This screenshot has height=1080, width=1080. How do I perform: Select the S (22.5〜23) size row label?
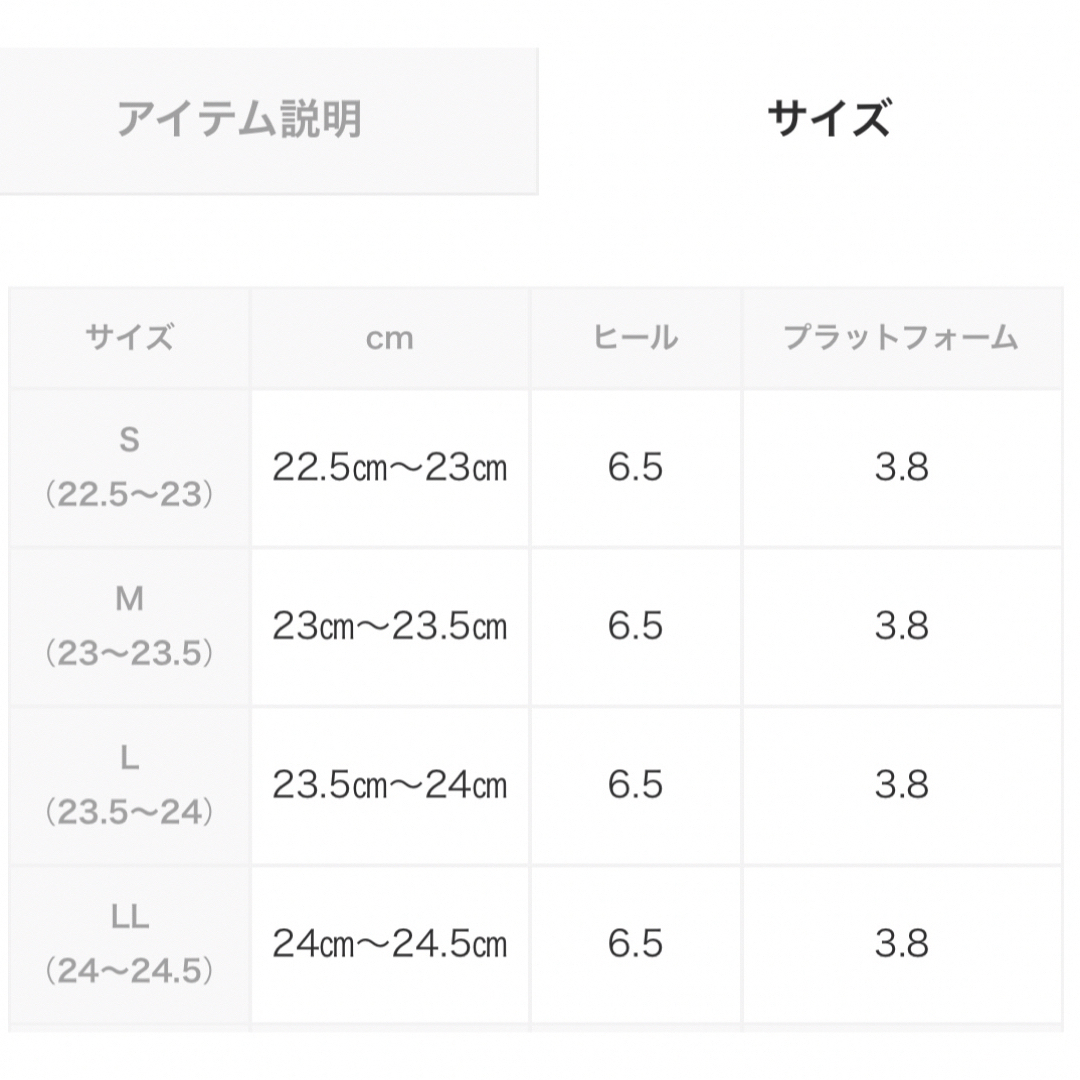(x=129, y=468)
